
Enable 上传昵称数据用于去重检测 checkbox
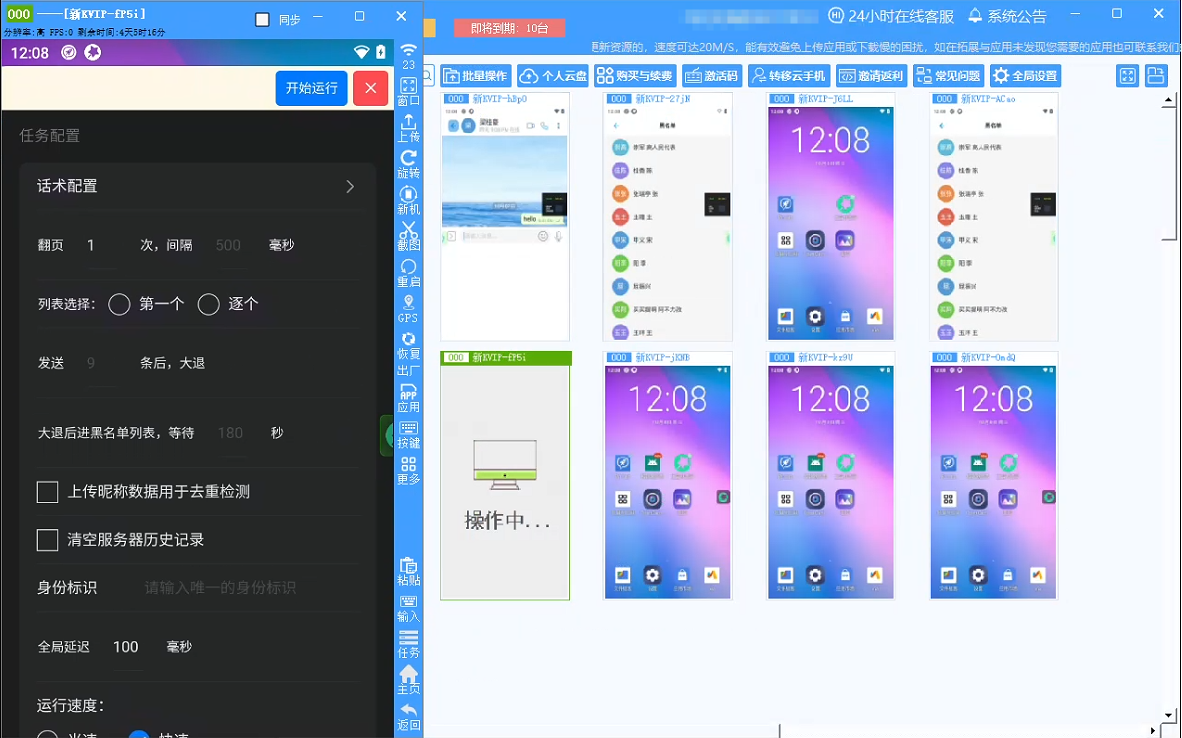pos(47,492)
